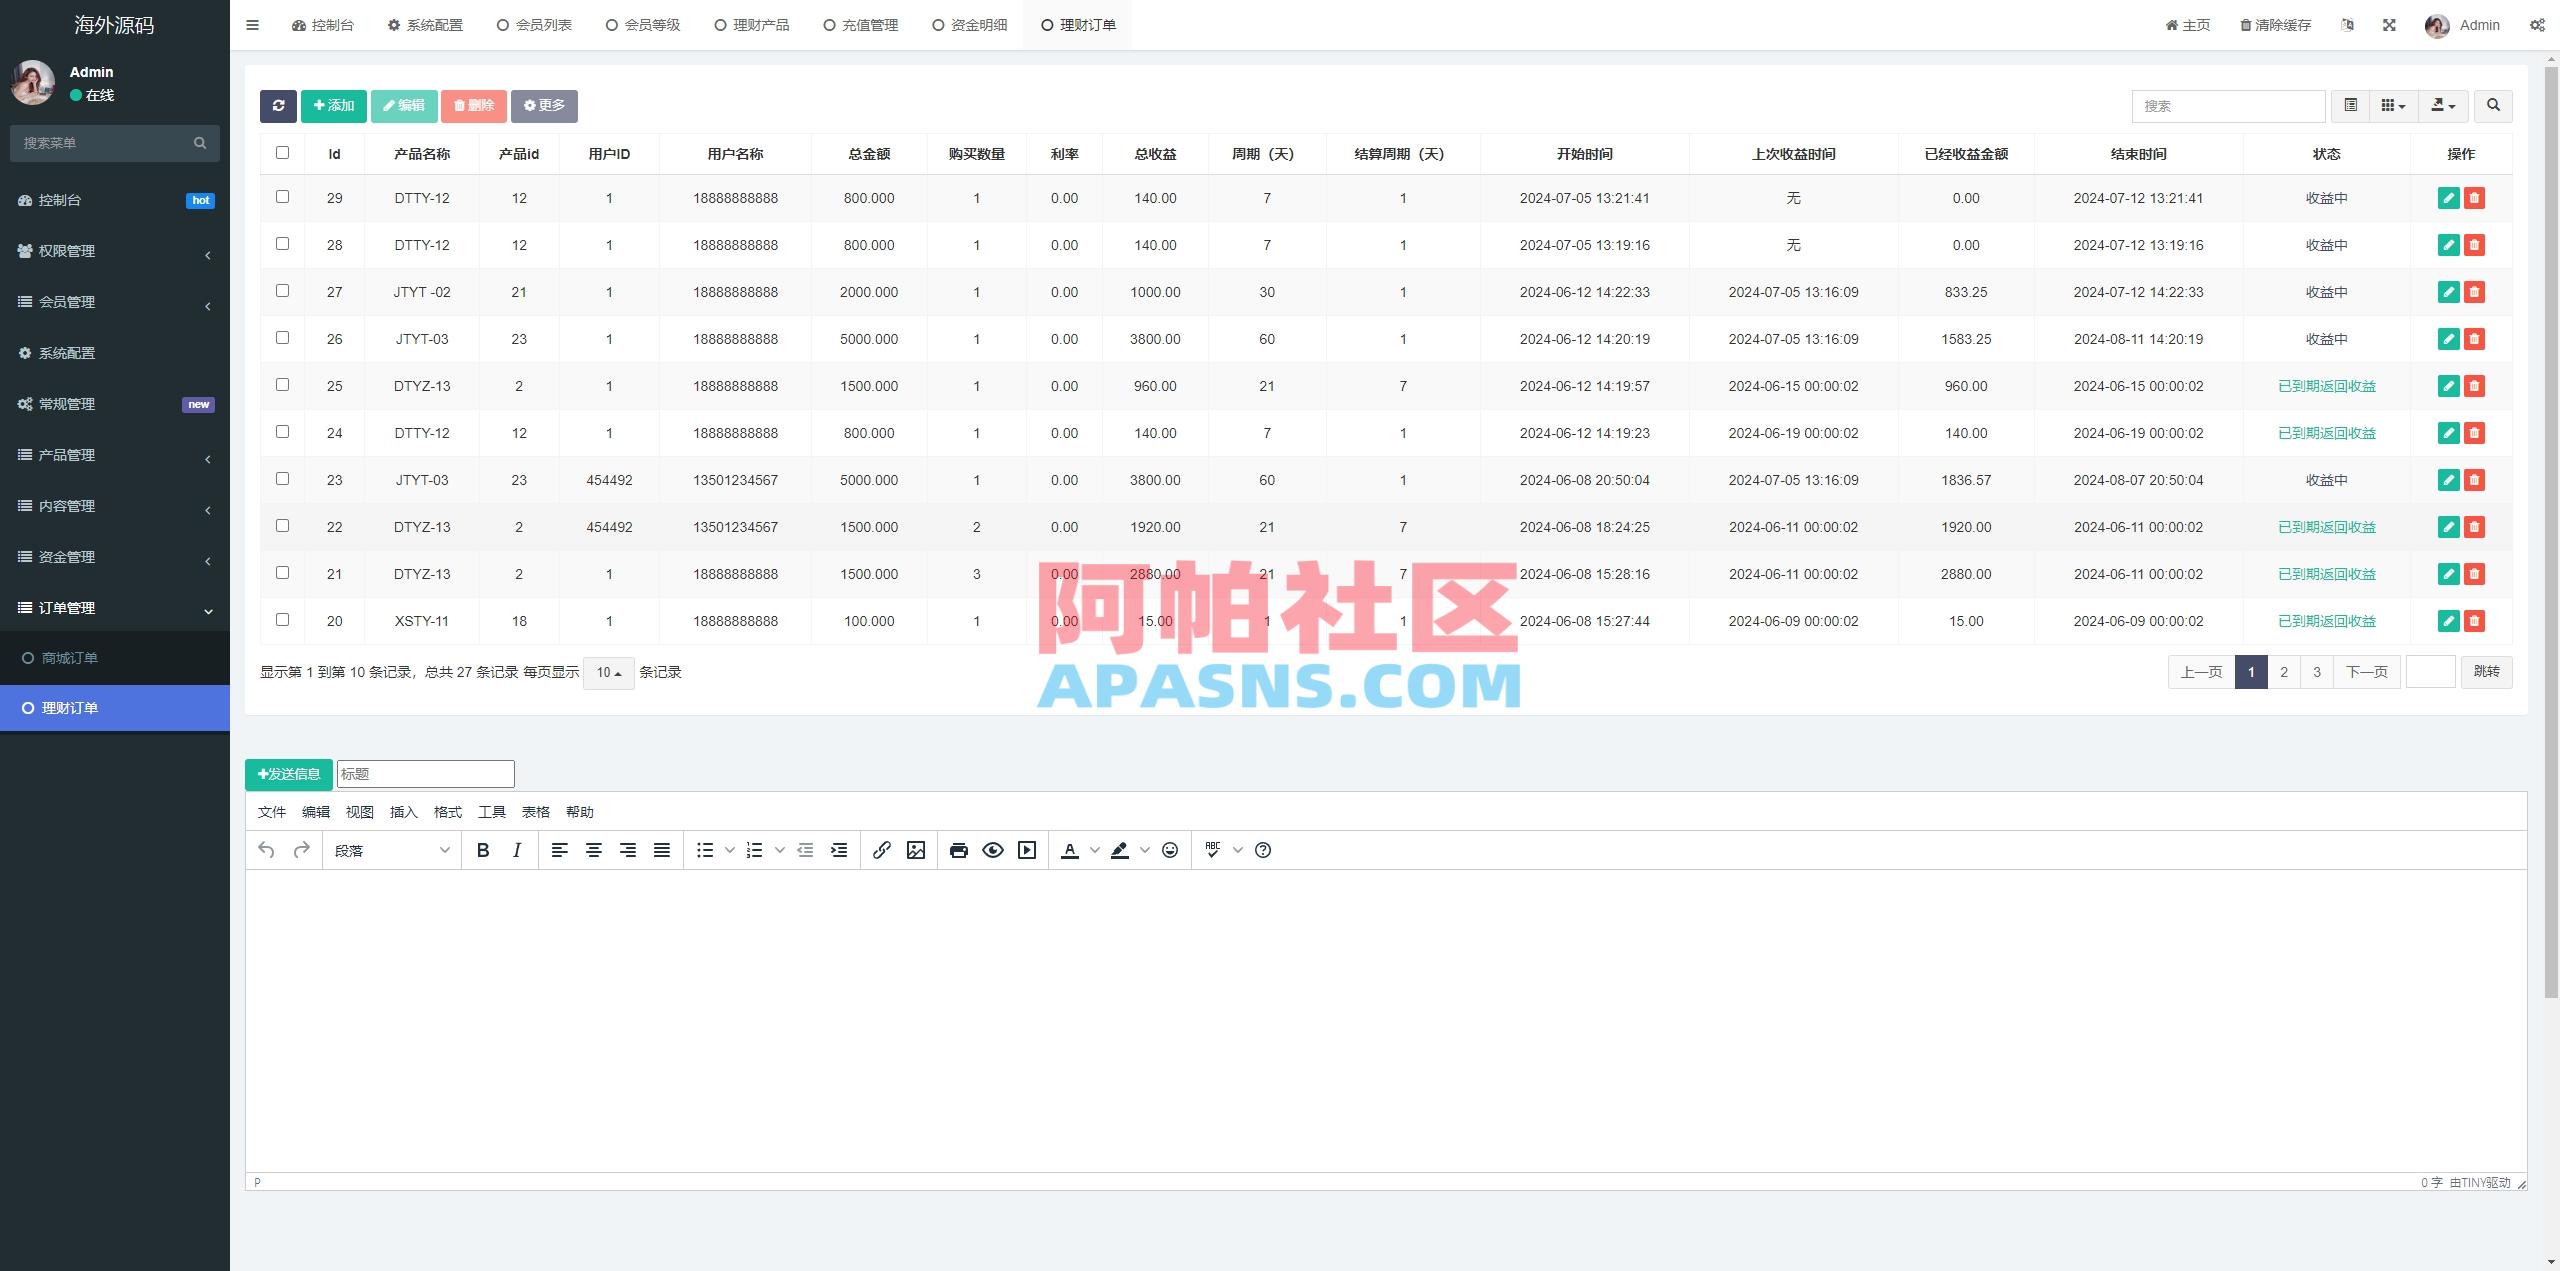
Task: Open the page size dropdown showing 10
Action: (607, 672)
